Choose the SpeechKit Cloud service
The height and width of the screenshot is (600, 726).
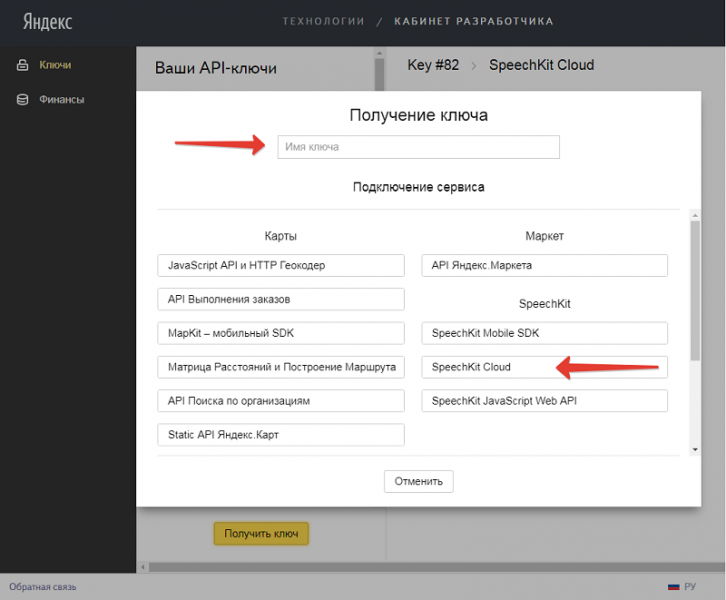(544, 367)
